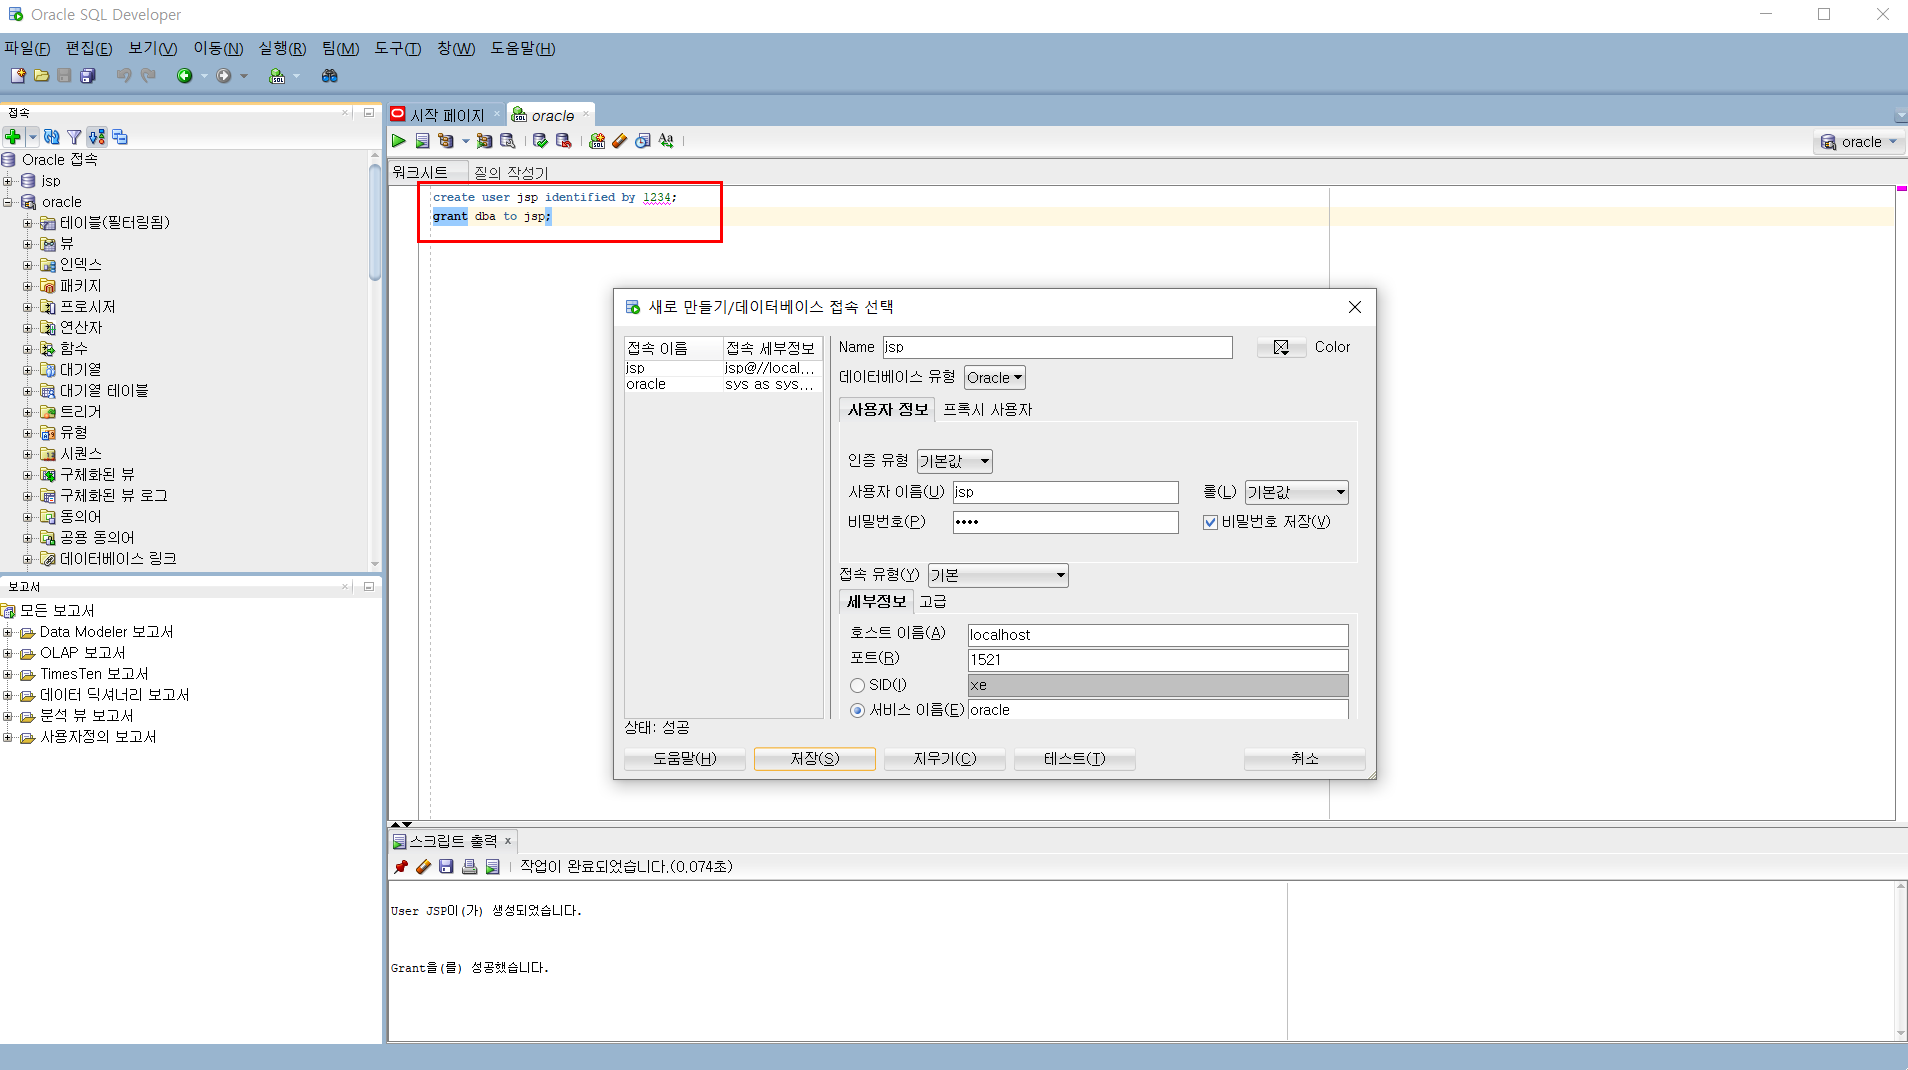Image resolution: width=1908 pixels, height=1070 pixels.
Task: Open the 도구(T) menu
Action: 397,48
